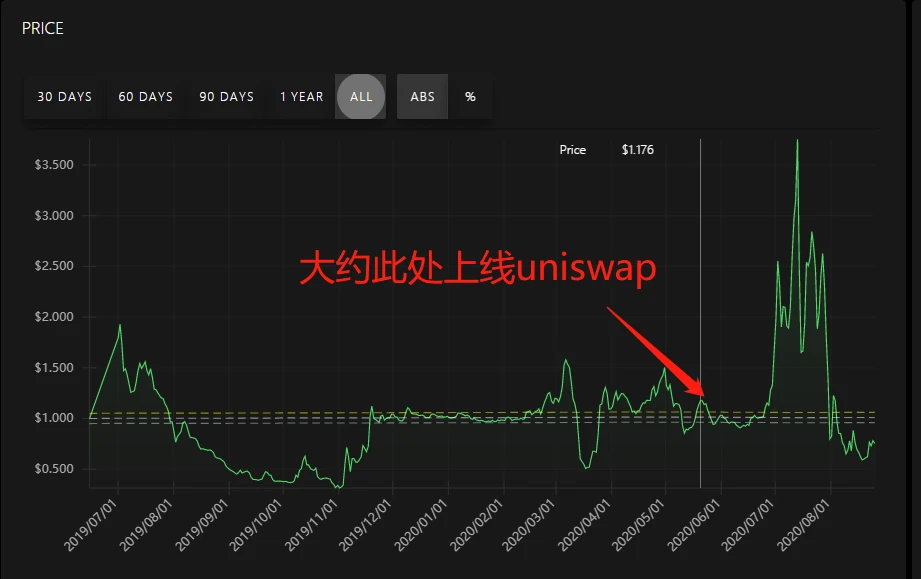The height and width of the screenshot is (579, 921).
Task: Select the ALL time range button
Action: point(361,97)
